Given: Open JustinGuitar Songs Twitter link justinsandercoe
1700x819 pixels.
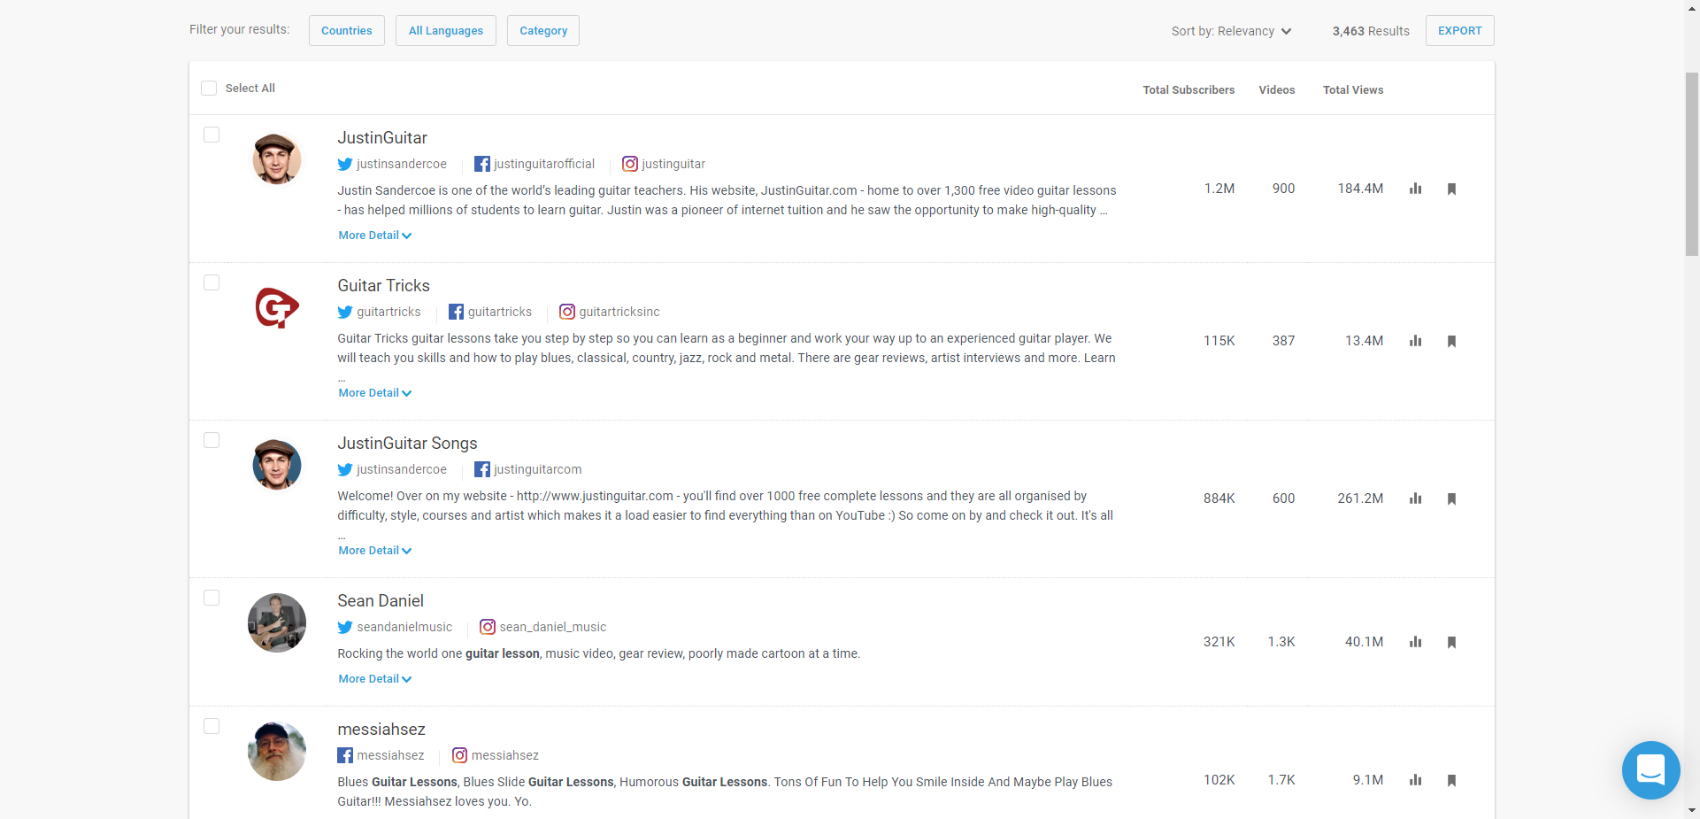Looking at the screenshot, I should click(392, 469).
